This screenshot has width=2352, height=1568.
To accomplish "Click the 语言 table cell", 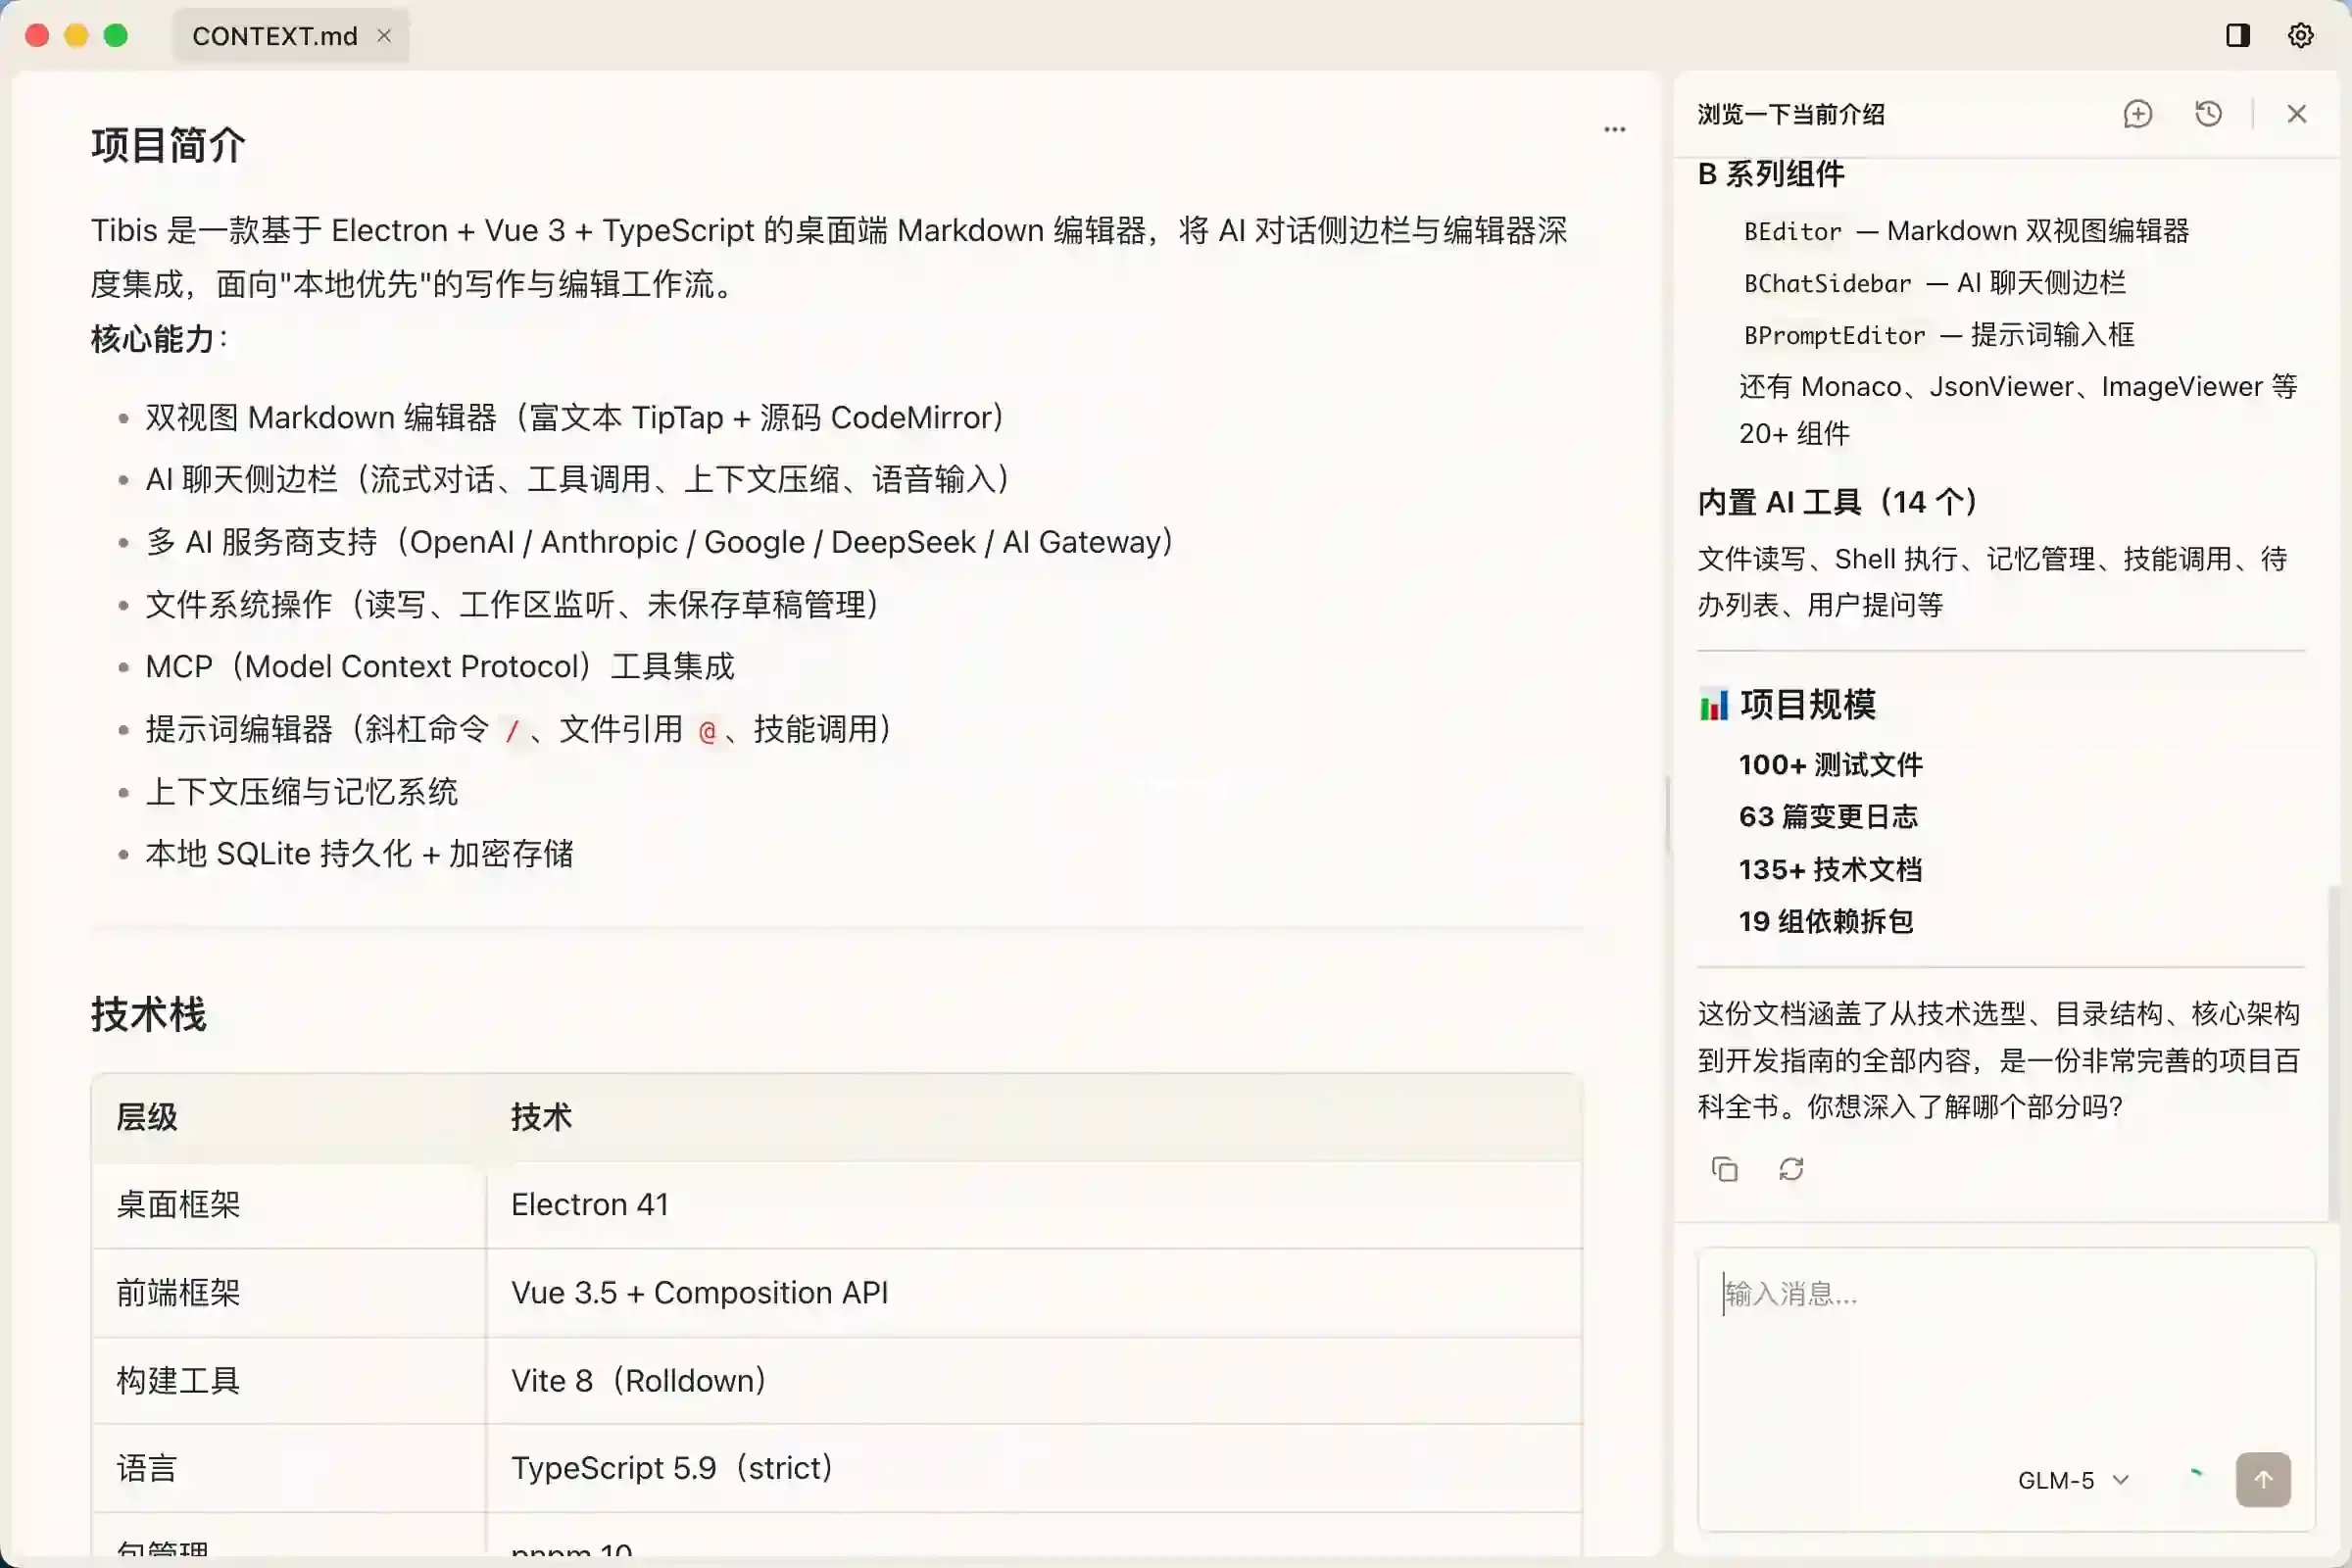I will point(289,1469).
